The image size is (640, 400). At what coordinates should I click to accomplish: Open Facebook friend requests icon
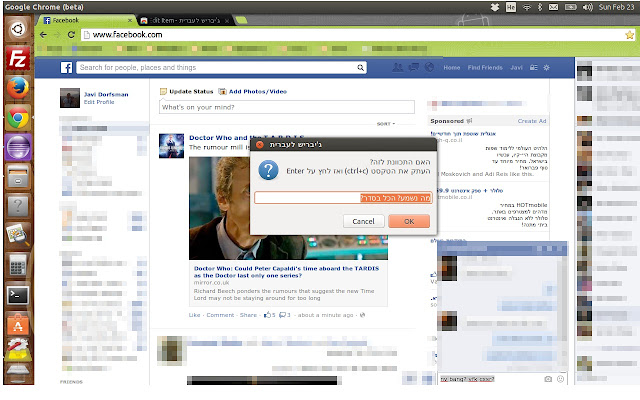[x=397, y=67]
